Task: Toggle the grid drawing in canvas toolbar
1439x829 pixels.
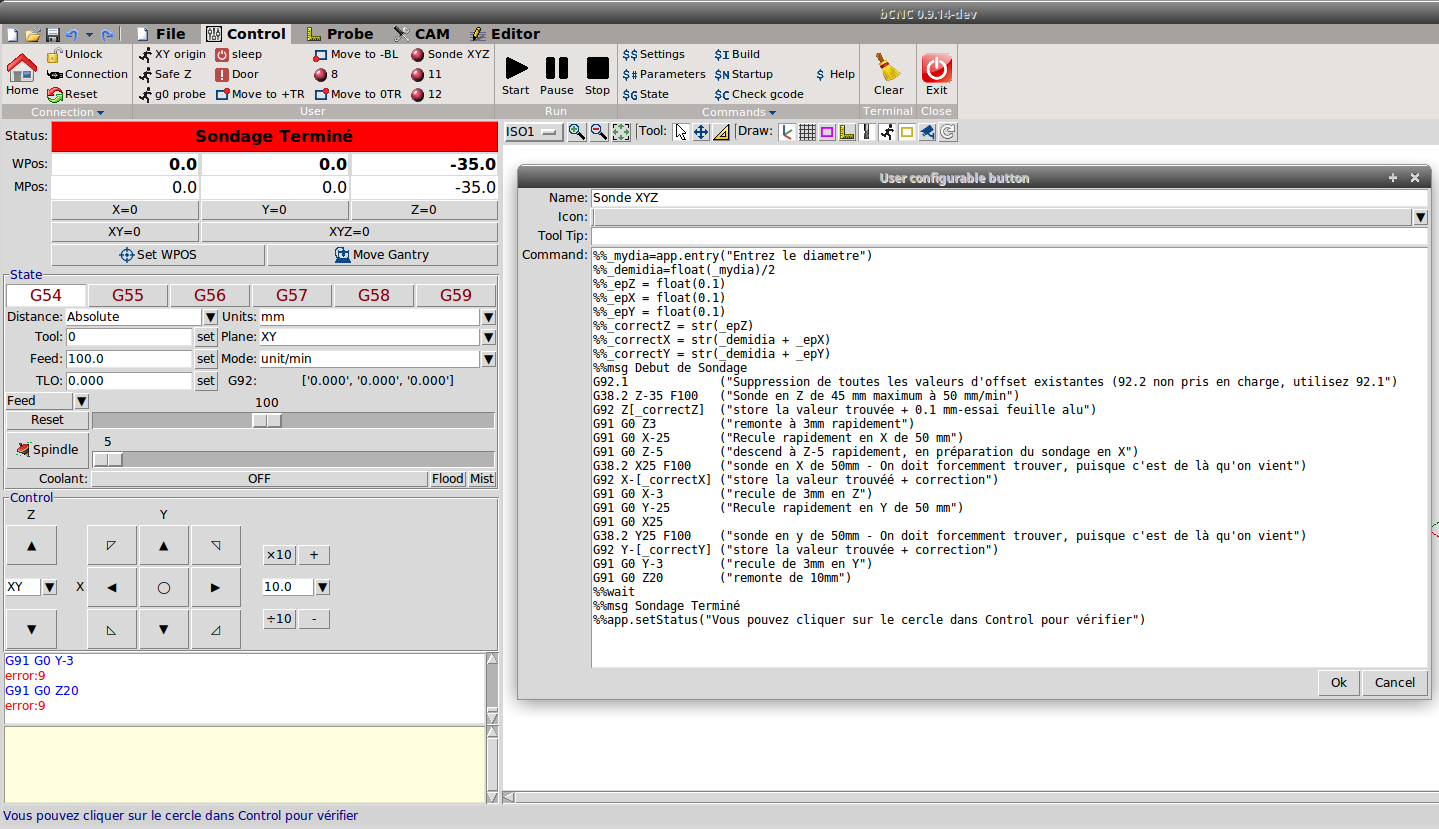Action: (807, 131)
